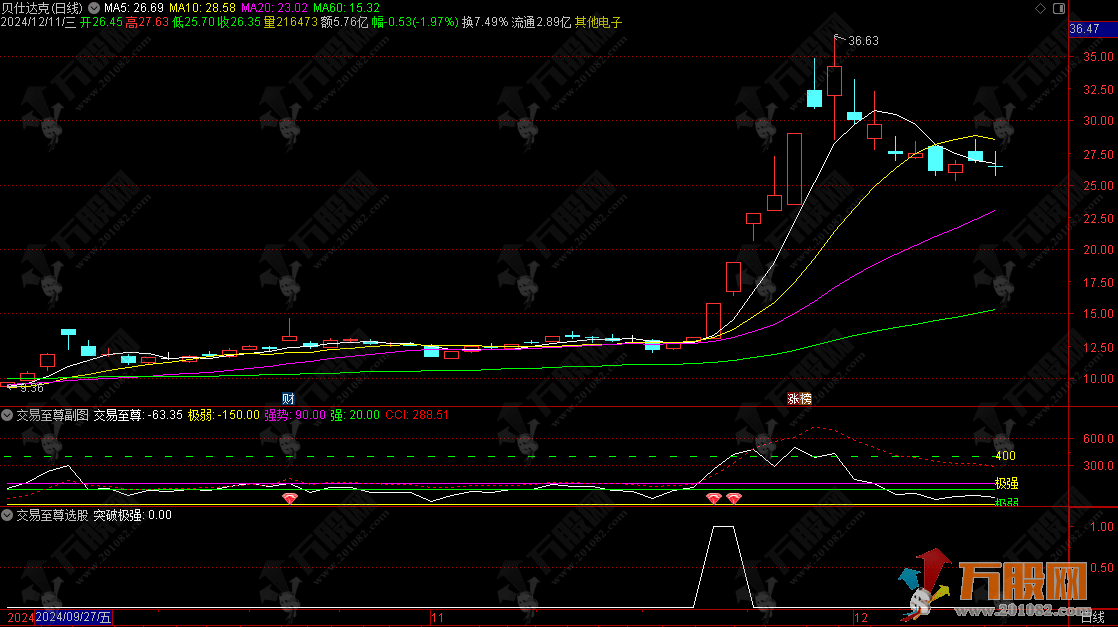The height and width of the screenshot is (627, 1118).
Task: Select the MA5: 26.69 label
Action: point(134,8)
